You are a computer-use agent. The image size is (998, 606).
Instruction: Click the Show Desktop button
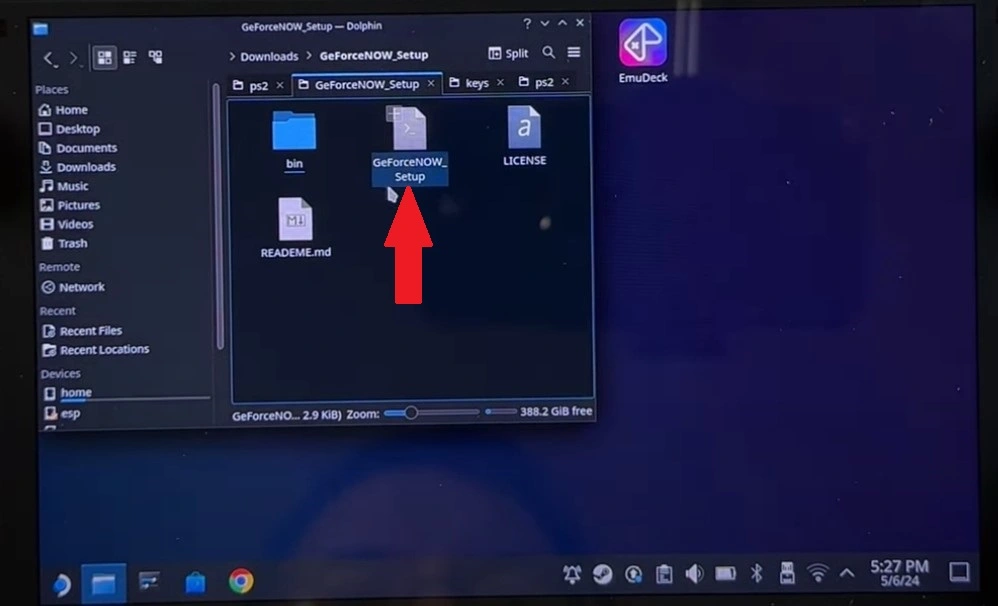(x=959, y=572)
